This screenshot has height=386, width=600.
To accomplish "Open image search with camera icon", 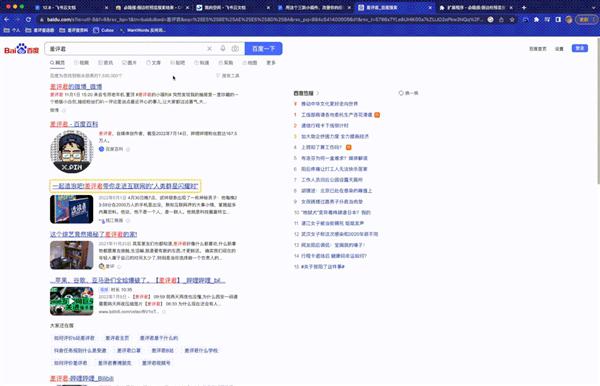I will pyautogui.click(x=235, y=49).
